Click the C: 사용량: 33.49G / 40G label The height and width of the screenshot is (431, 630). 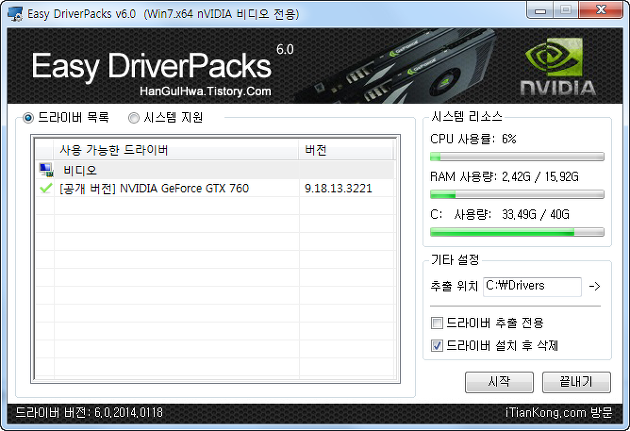pyautogui.click(x=500, y=214)
